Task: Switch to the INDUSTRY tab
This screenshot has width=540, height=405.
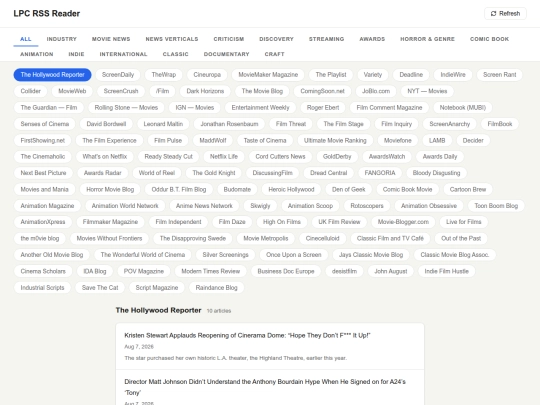Action: [x=62, y=39]
